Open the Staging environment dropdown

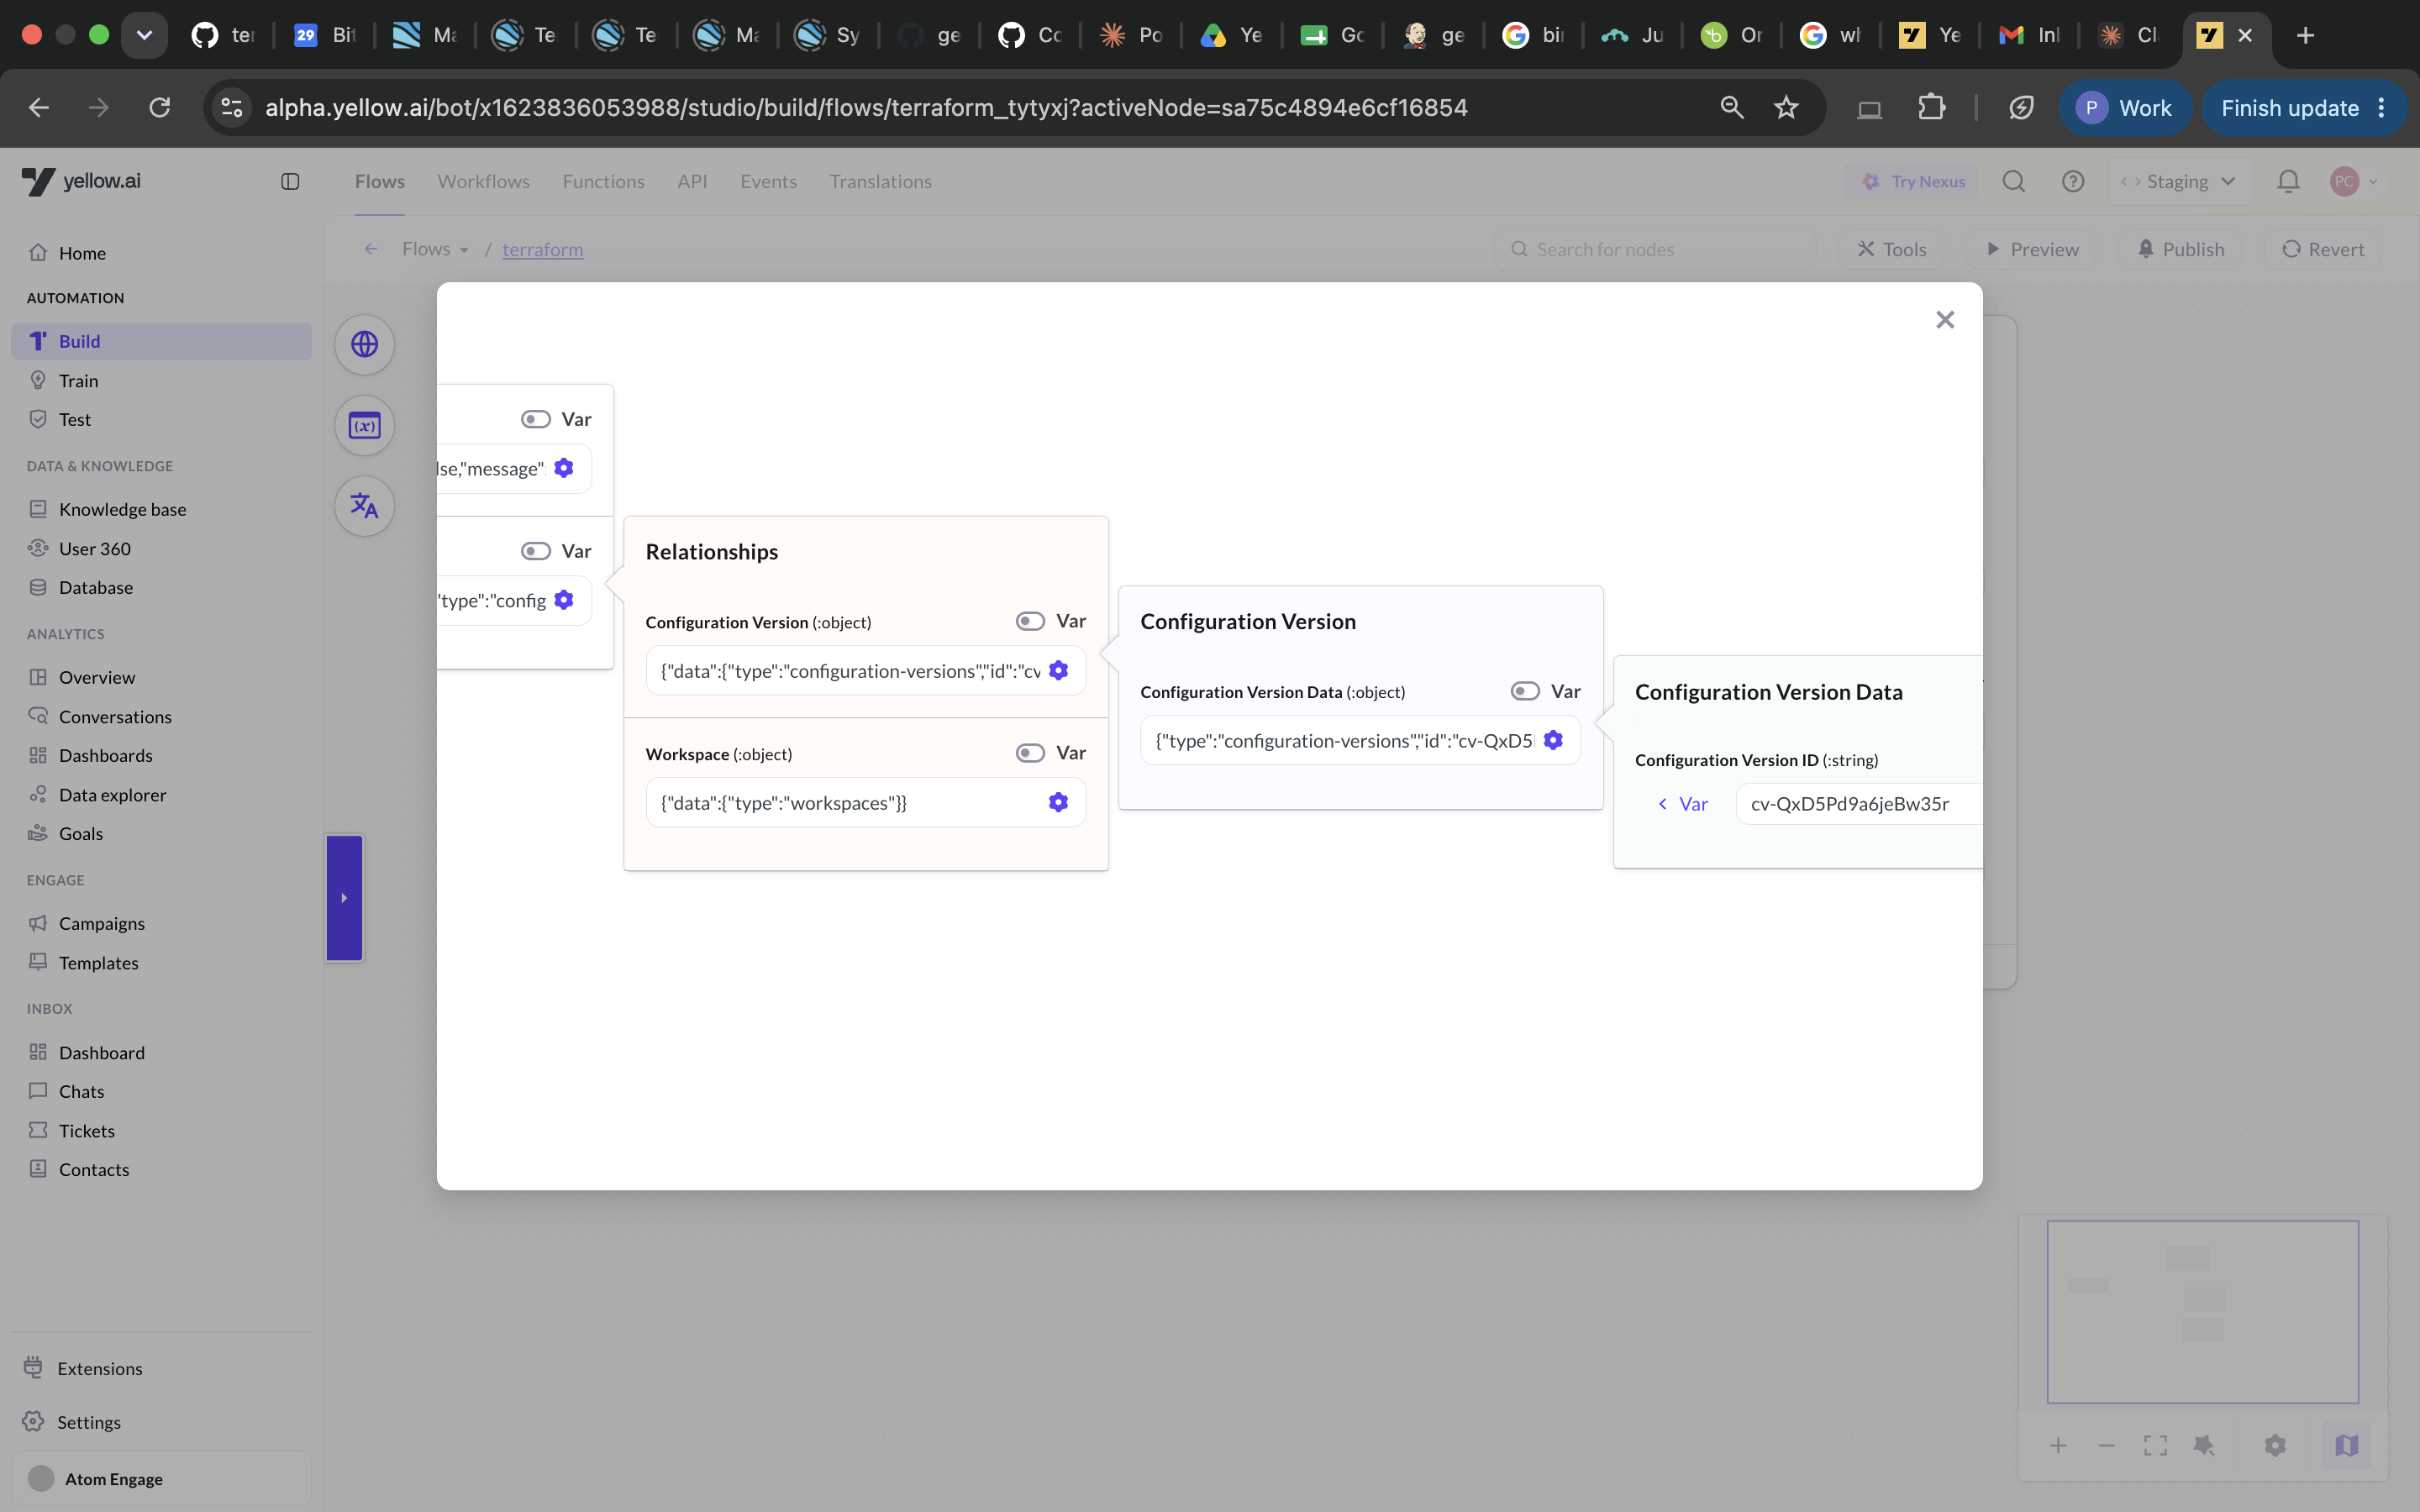coord(2179,181)
